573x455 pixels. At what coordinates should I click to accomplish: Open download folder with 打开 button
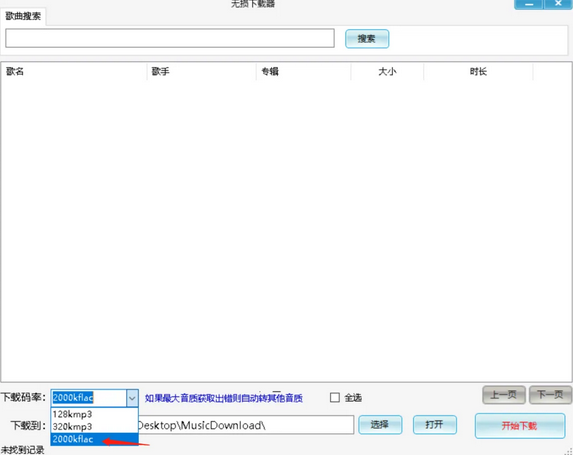point(435,425)
